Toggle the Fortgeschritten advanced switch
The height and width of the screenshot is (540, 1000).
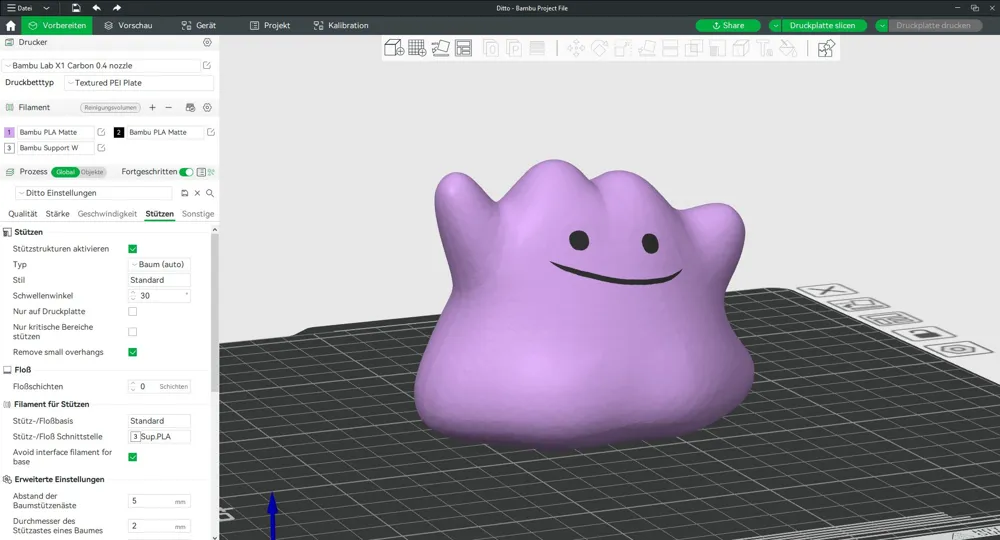click(186, 172)
